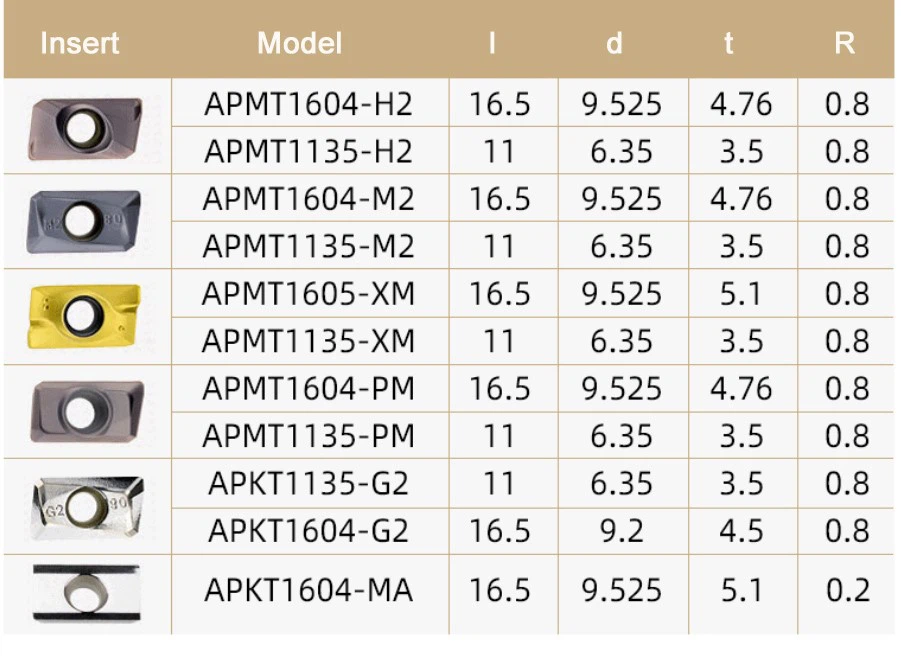Click the d column header

click(x=614, y=43)
